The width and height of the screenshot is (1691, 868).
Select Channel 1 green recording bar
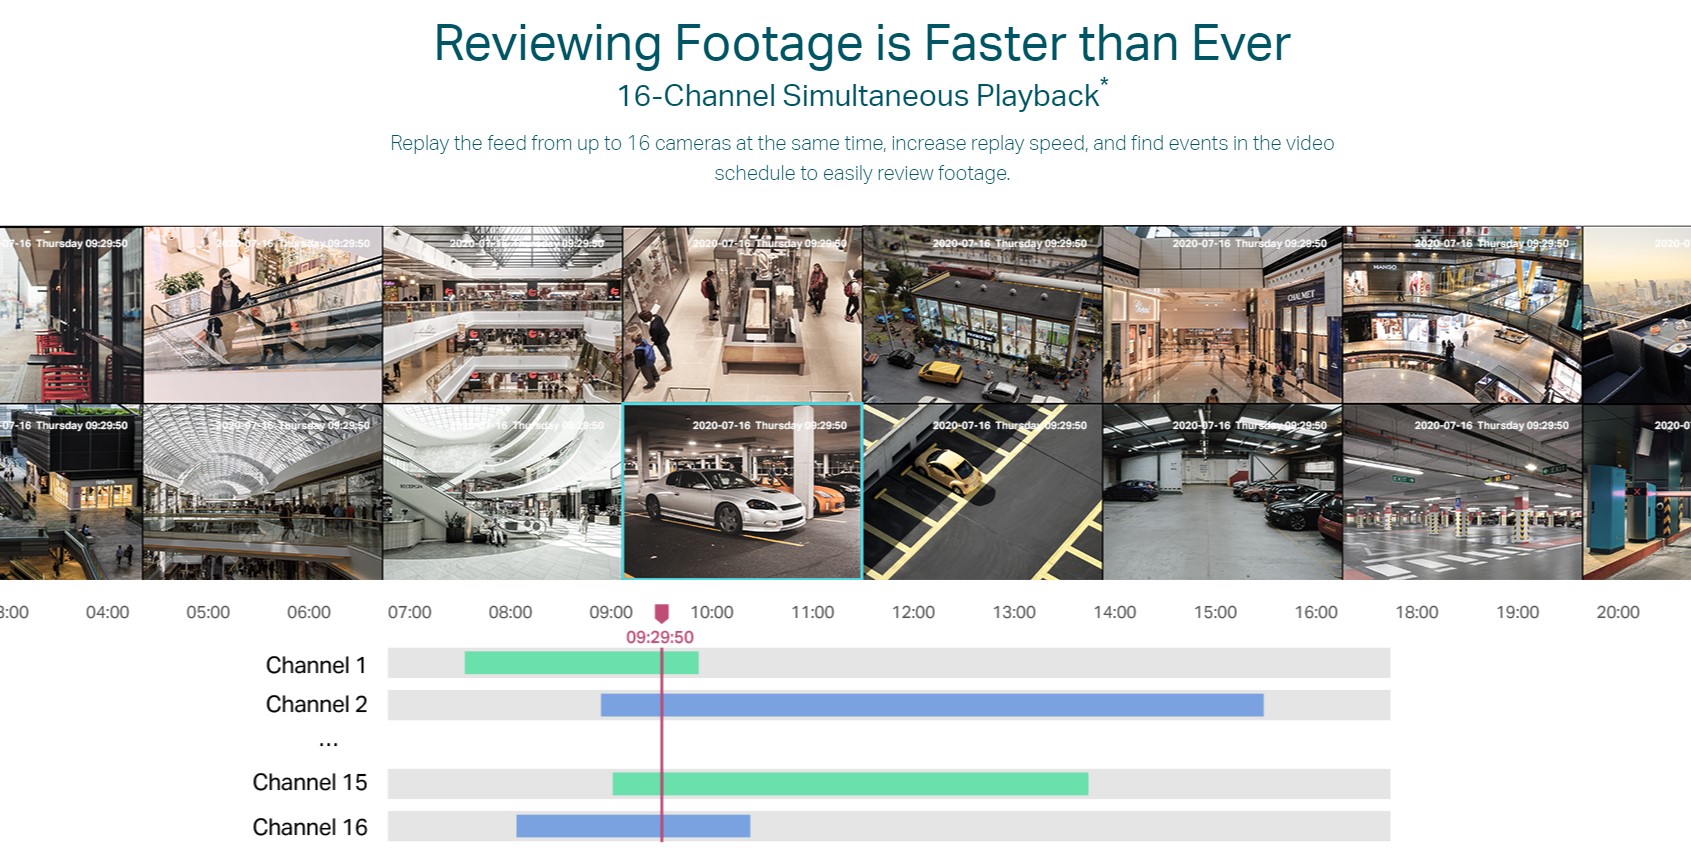point(581,662)
